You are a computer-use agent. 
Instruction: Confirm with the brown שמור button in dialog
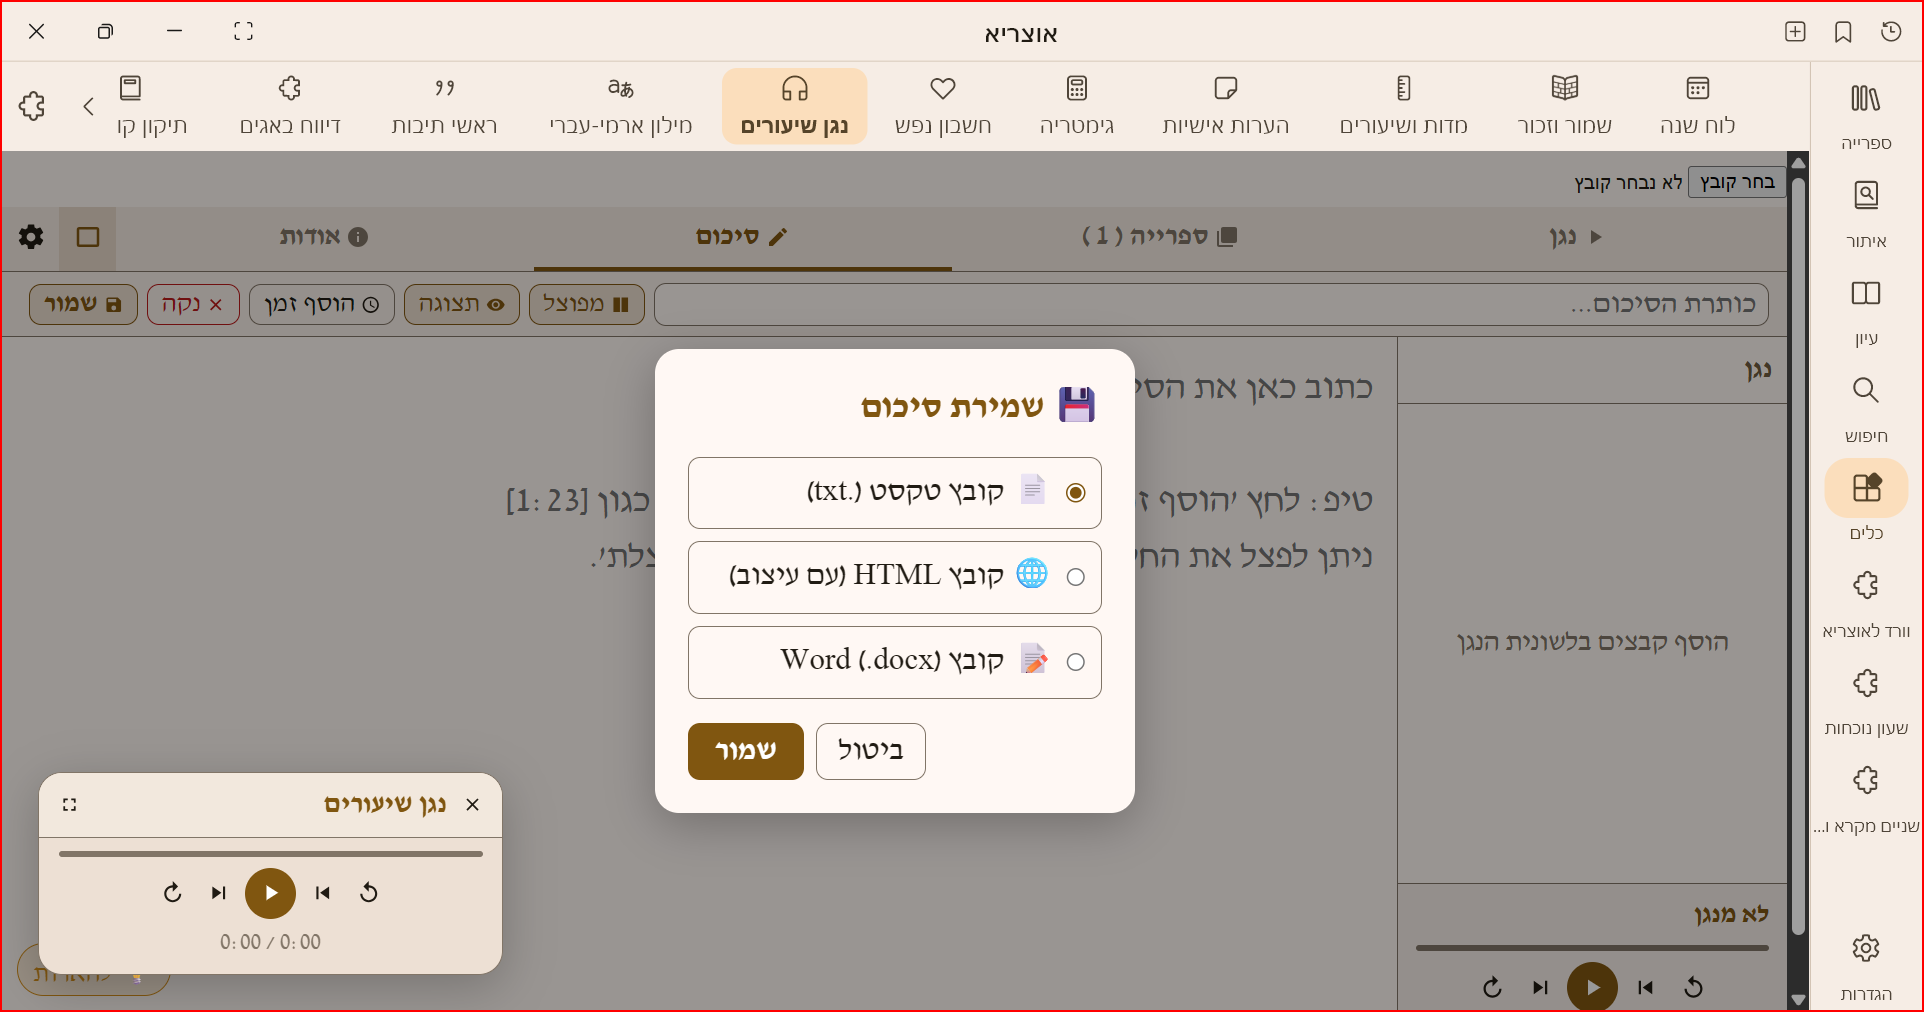click(x=746, y=751)
